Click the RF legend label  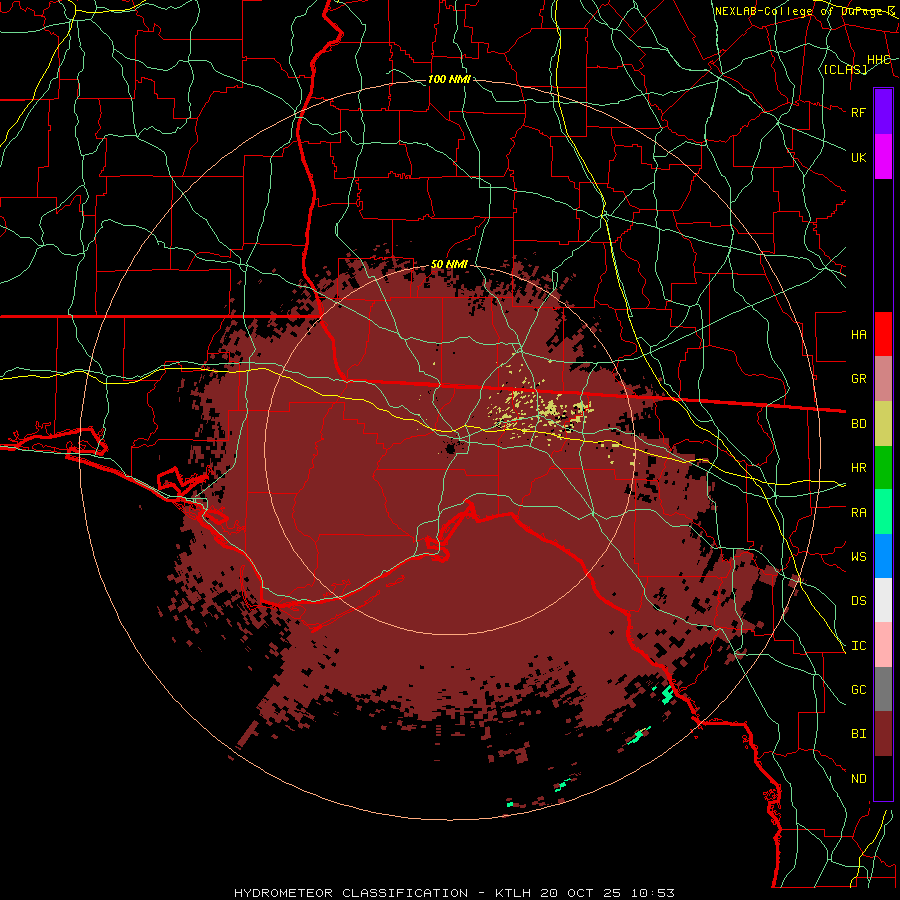tap(858, 112)
